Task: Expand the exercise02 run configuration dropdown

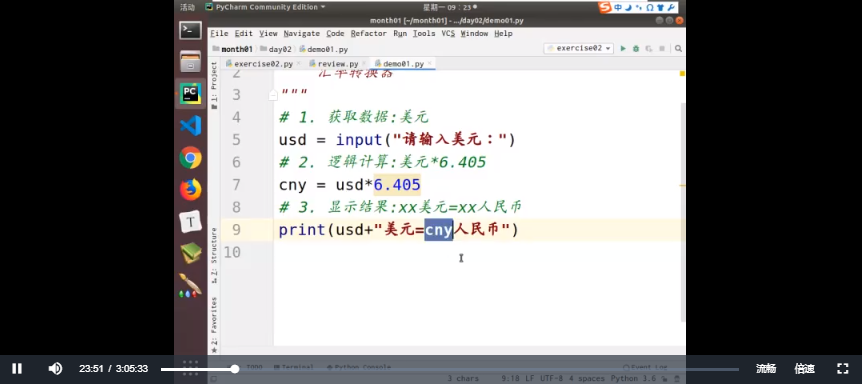Action: tap(579, 48)
